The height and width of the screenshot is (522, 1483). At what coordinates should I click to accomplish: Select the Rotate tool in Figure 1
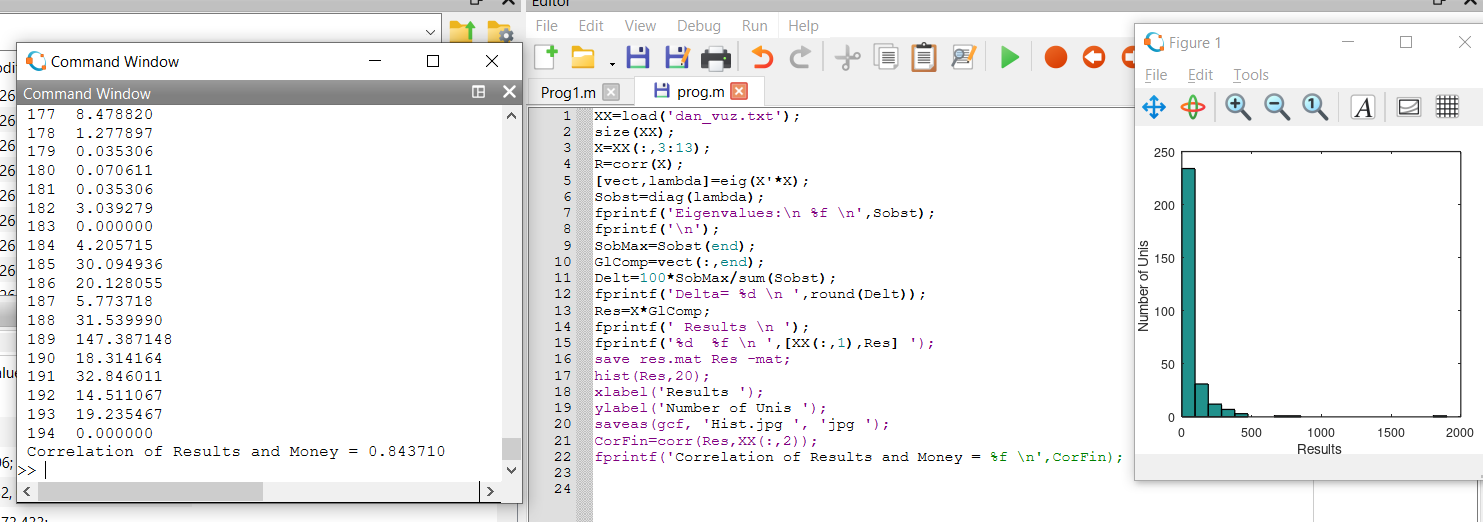(x=1192, y=107)
